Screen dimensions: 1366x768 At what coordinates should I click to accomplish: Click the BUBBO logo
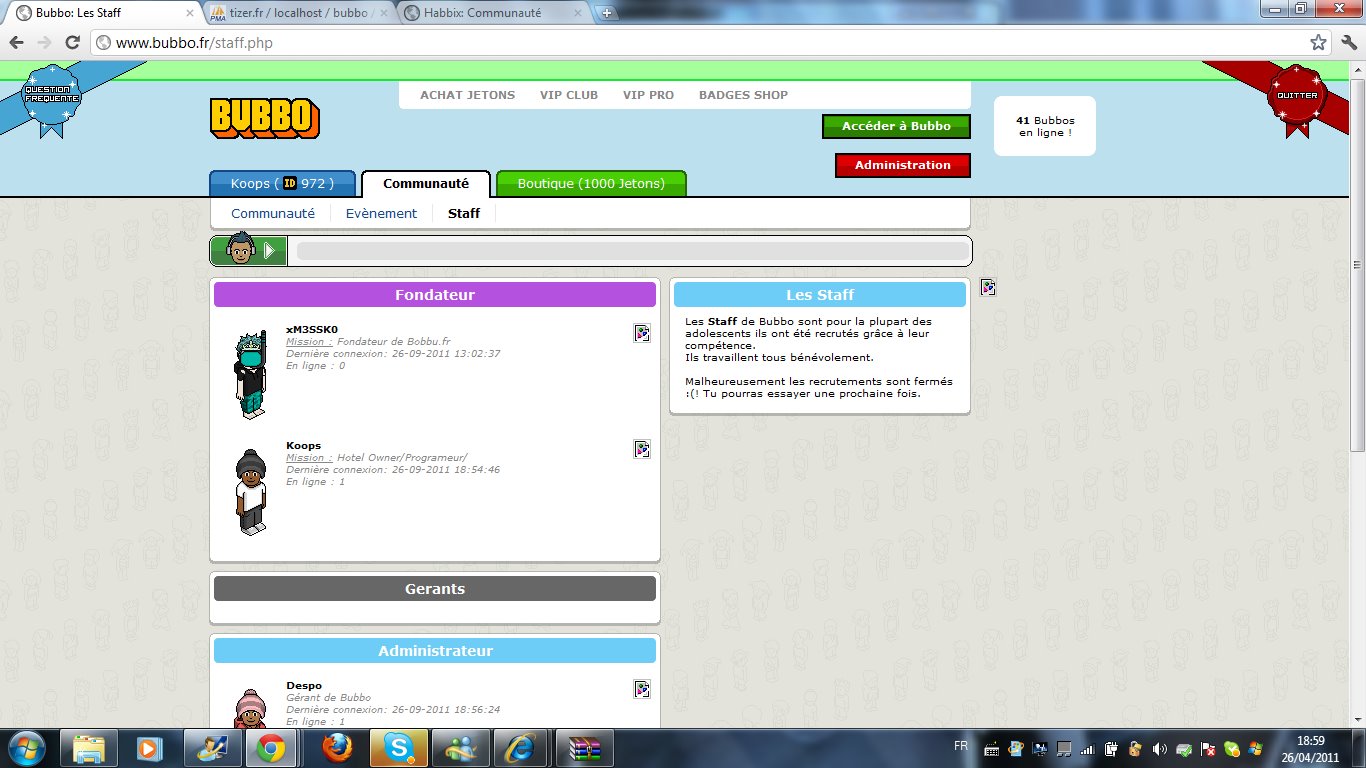pos(265,118)
